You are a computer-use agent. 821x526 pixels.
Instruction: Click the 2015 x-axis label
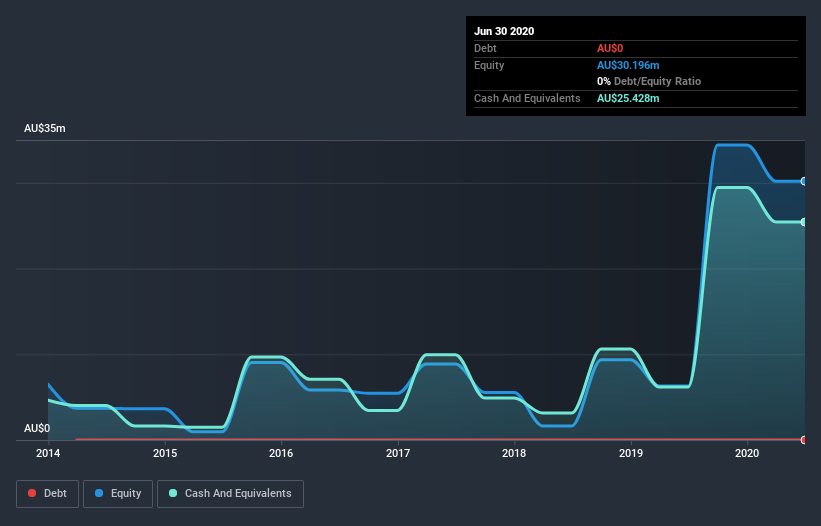(x=165, y=453)
